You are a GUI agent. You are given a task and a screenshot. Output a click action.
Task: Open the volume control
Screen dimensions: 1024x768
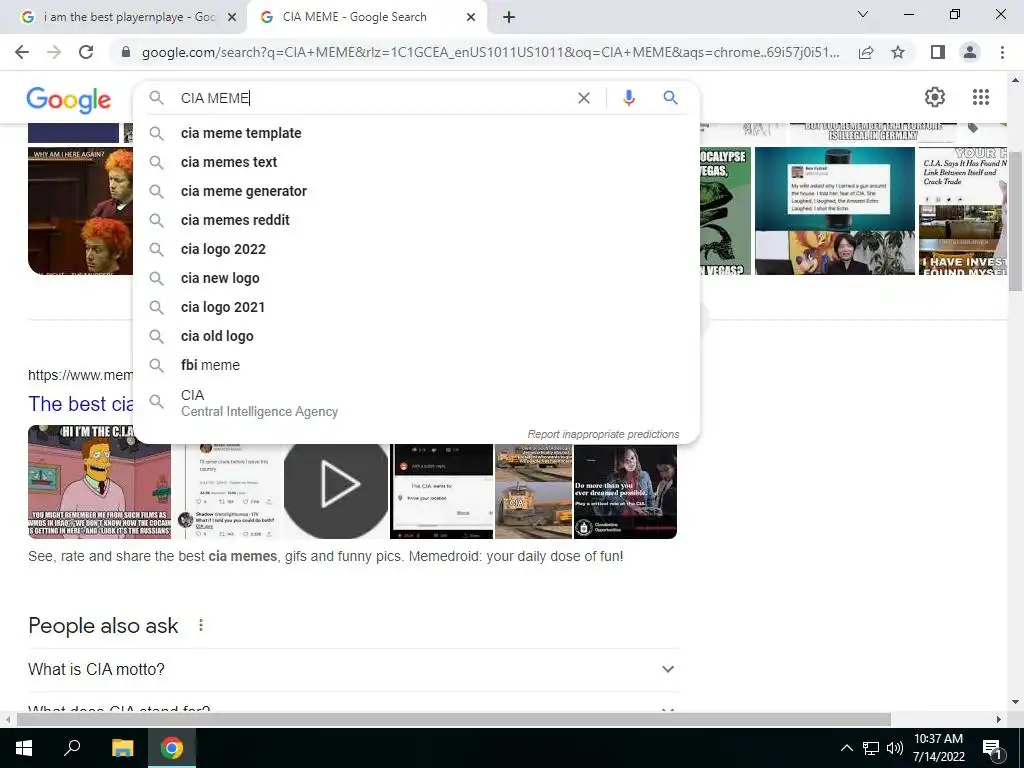pyautogui.click(x=894, y=748)
